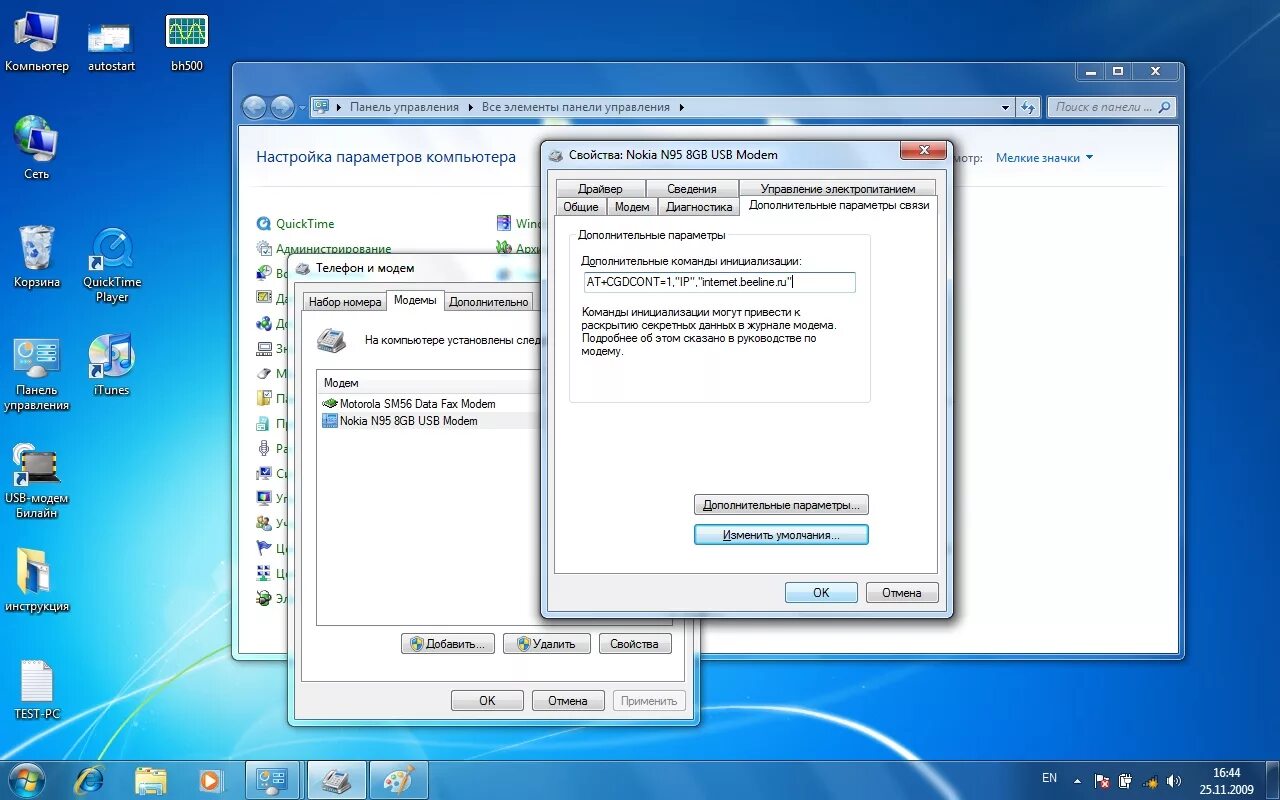
Task: Click OK in Телефон и модем window
Action: [x=487, y=700]
